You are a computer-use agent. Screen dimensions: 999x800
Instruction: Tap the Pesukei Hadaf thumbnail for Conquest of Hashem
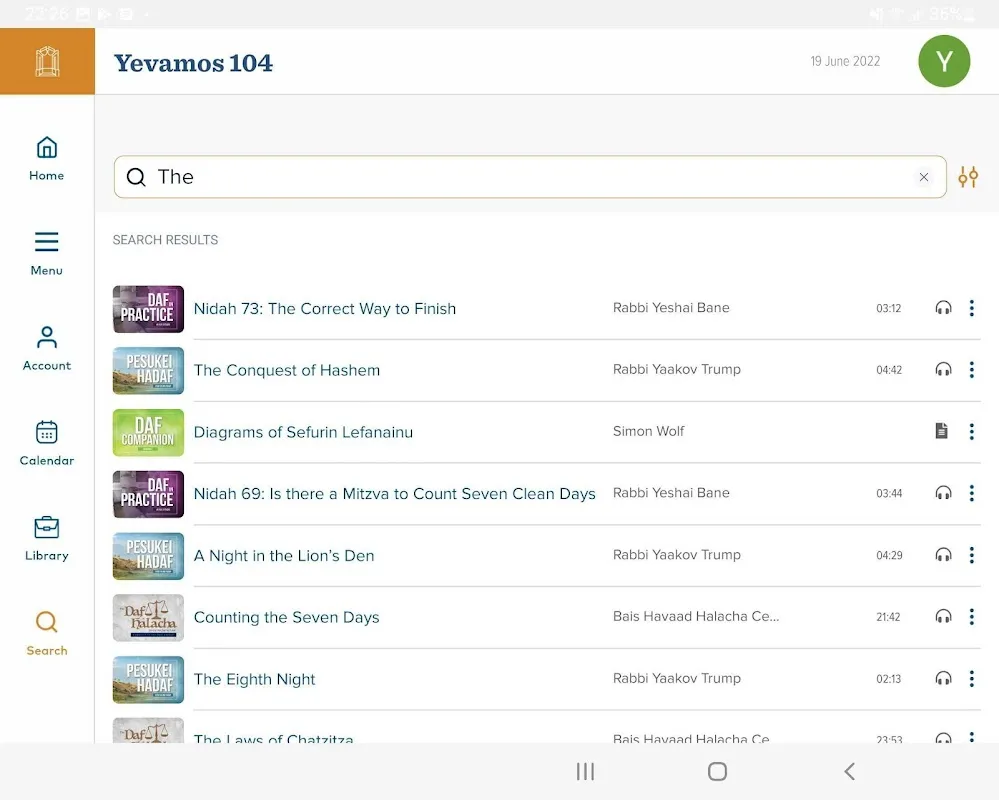tap(148, 371)
